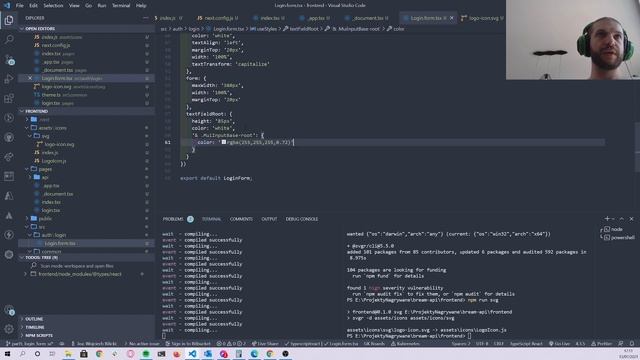Expand the Timeline section
Screen dimensions: 640x360
(86, 327)
